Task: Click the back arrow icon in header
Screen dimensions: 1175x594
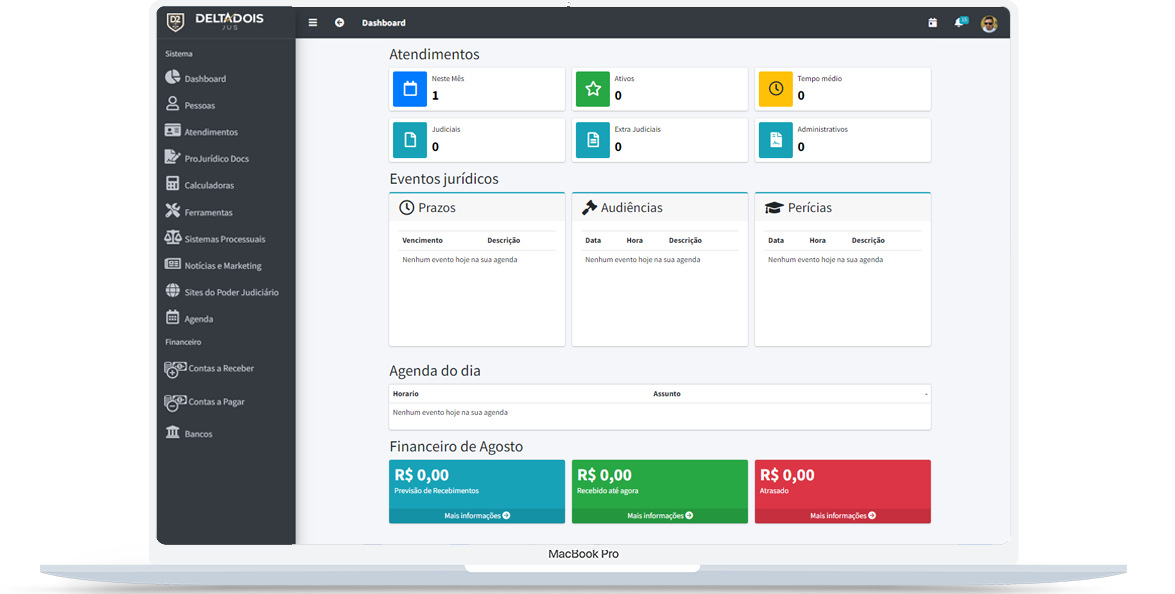Action: click(x=339, y=23)
